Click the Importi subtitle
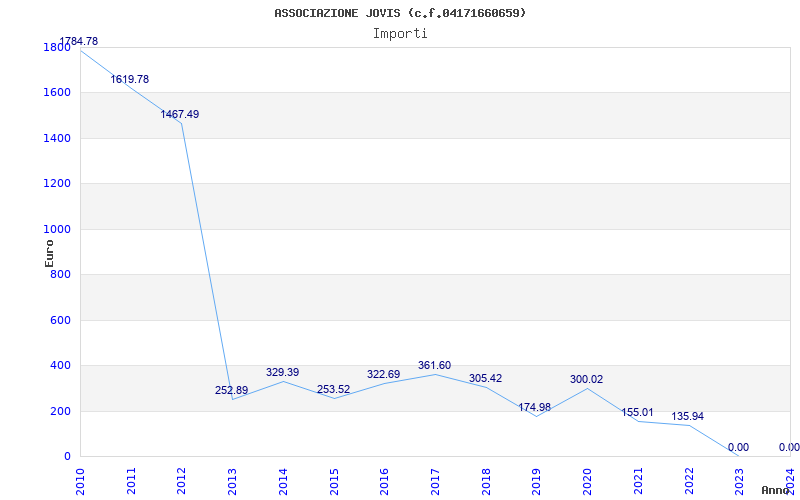The height and width of the screenshot is (500, 800). point(400,34)
